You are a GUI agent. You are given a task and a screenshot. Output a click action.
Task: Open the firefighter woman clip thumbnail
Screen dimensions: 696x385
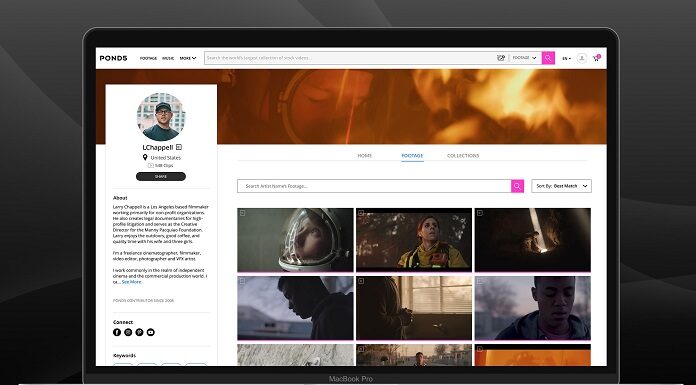(414, 240)
